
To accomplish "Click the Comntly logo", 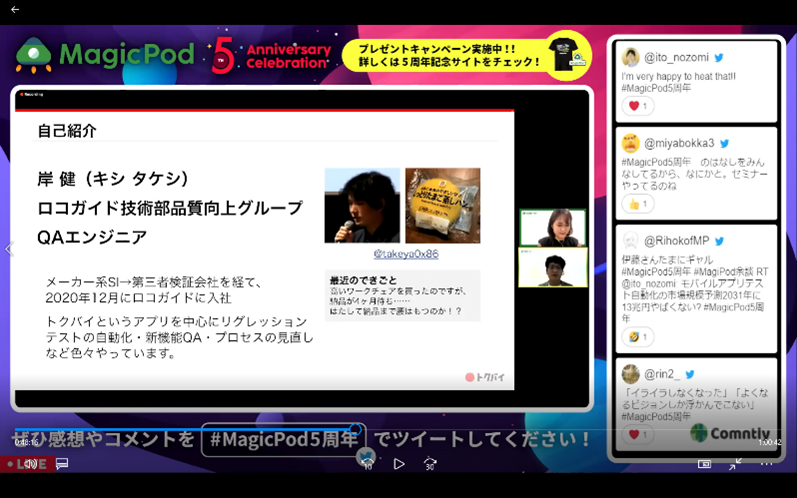I will [x=730, y=433].
